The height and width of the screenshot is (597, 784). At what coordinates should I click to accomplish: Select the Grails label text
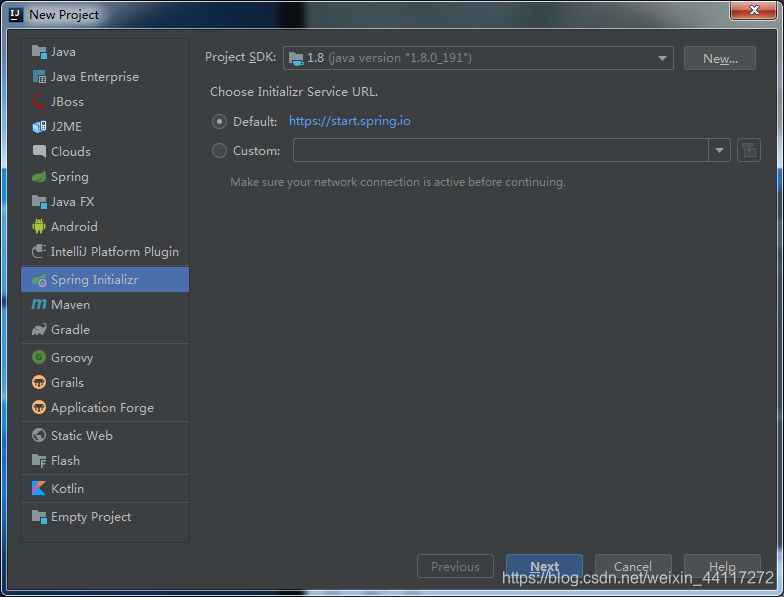pos(68,382)
